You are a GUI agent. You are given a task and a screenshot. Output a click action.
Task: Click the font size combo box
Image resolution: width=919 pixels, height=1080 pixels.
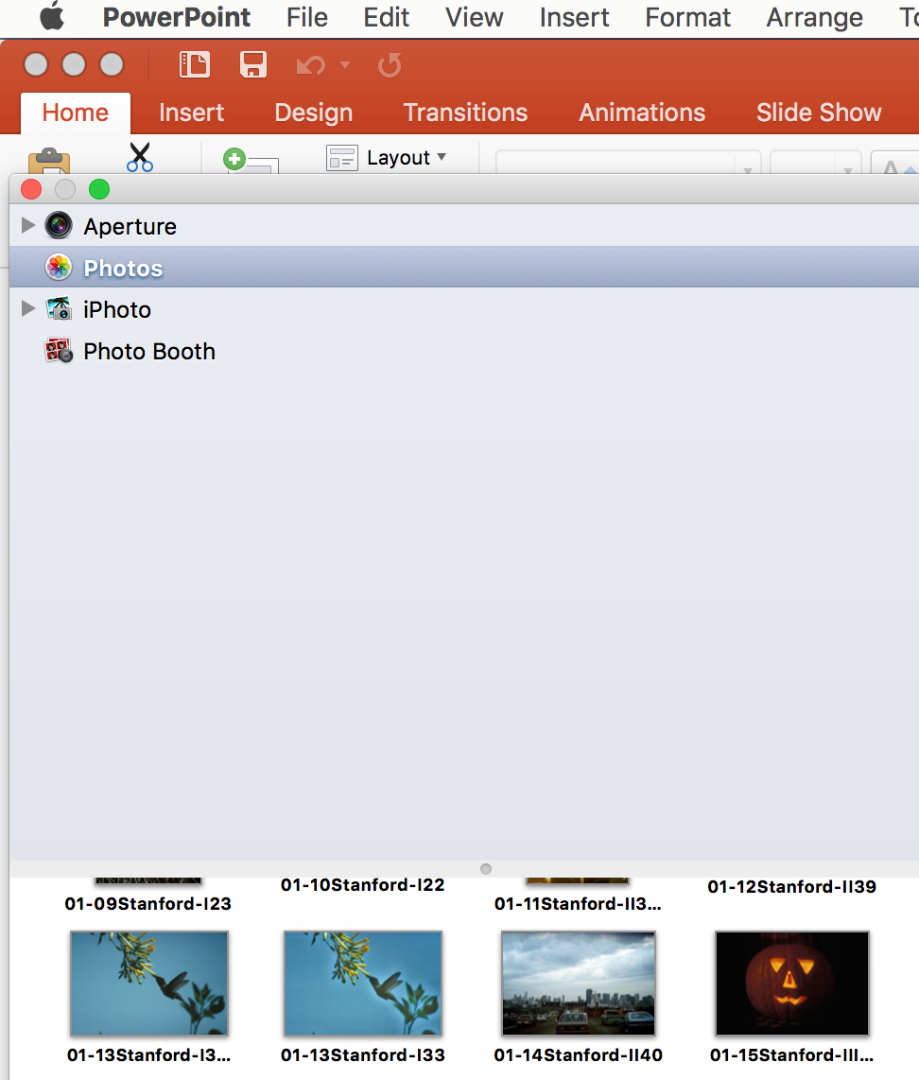(815, 162)
